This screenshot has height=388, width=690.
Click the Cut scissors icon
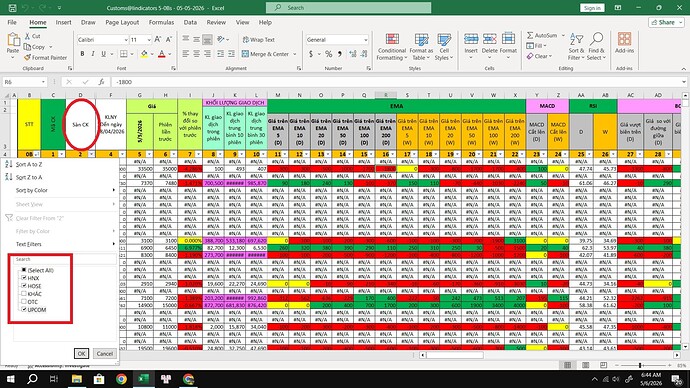pos(27,36)
